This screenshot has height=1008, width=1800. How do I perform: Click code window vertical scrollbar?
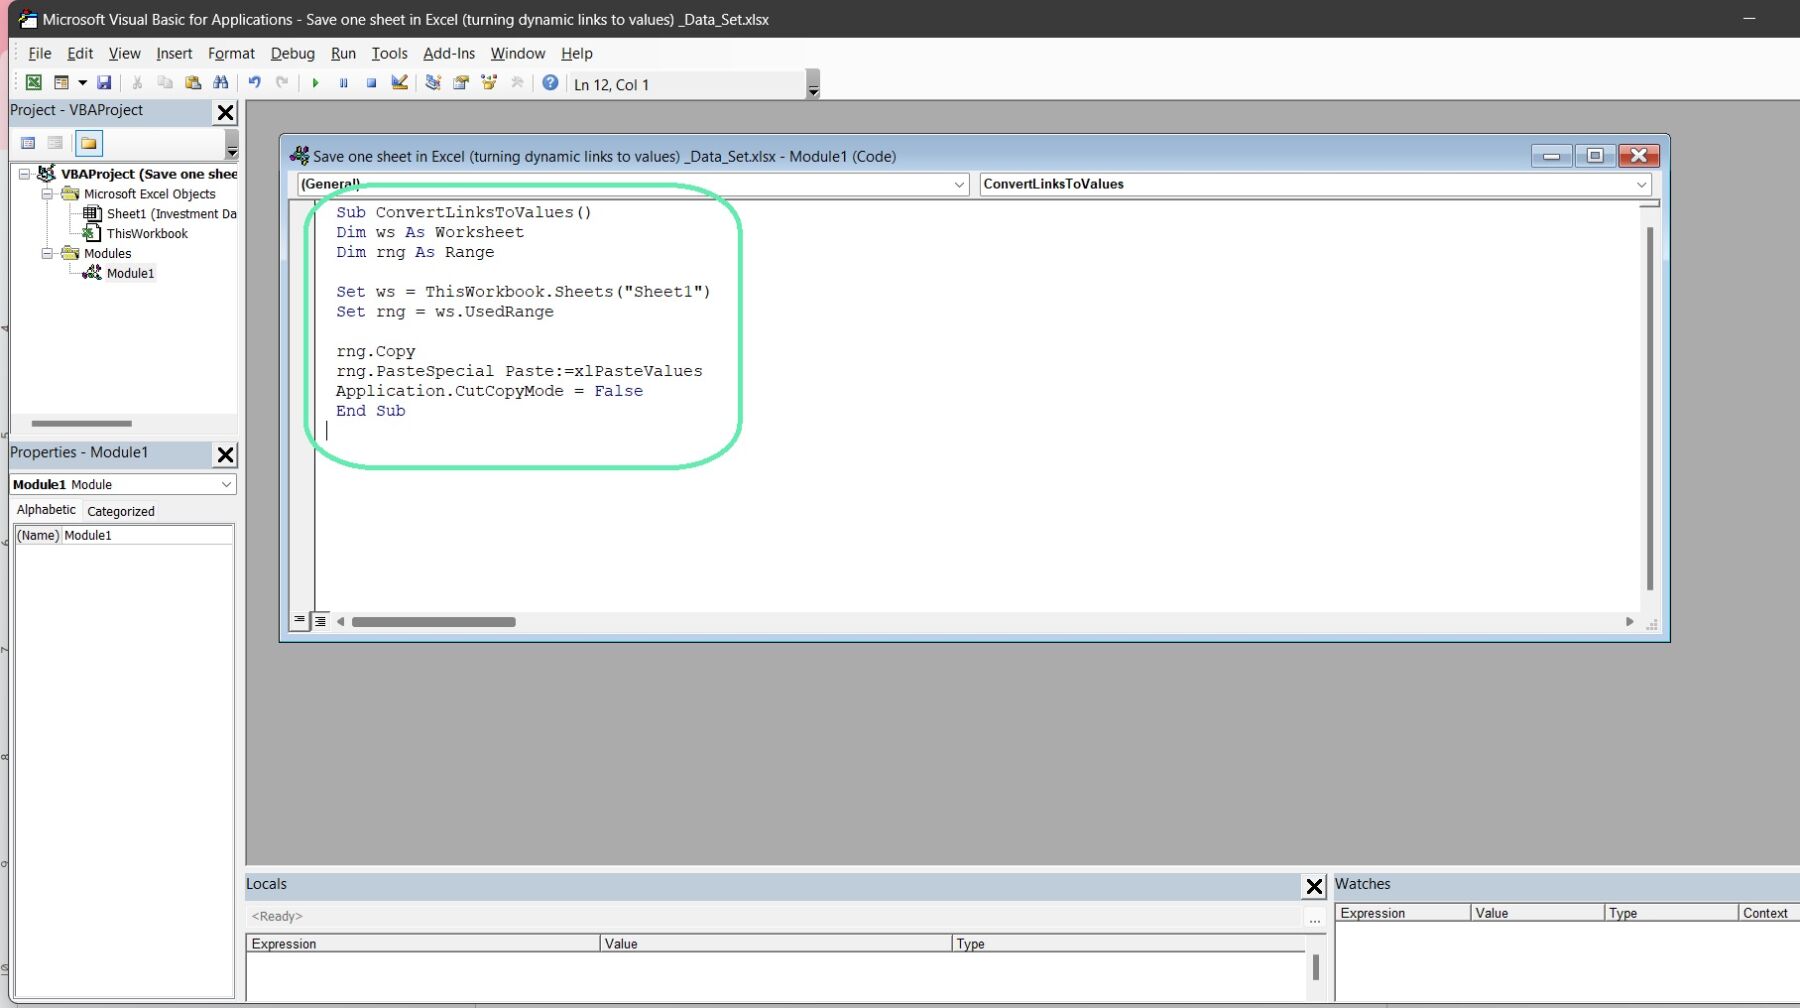point(1649,408)
